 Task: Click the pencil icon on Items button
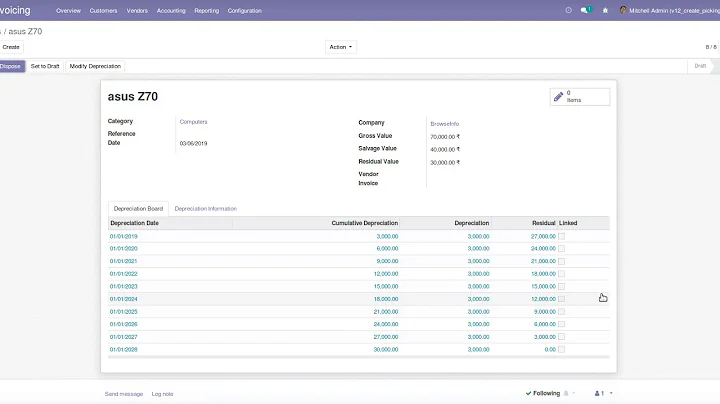pos(558,96)
